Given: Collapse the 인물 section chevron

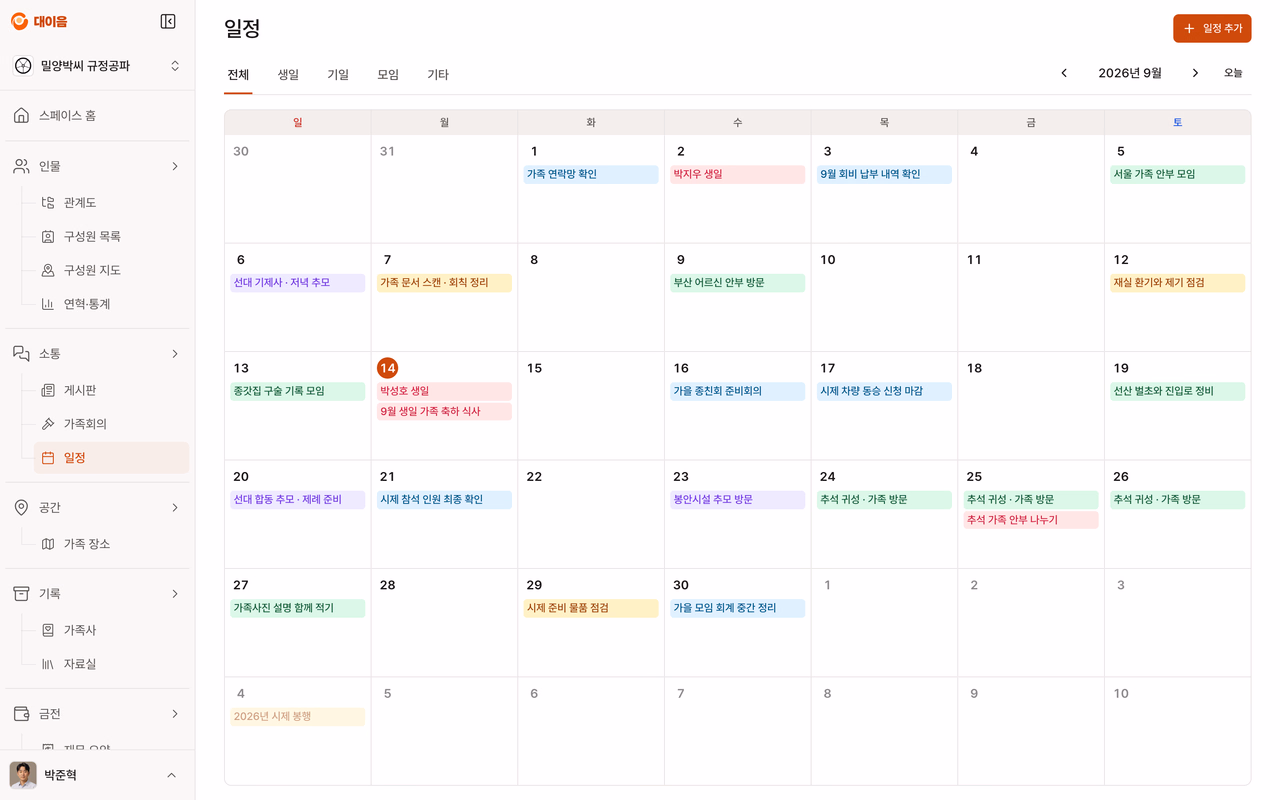Looking at the screenshot, I should point(175,167).
